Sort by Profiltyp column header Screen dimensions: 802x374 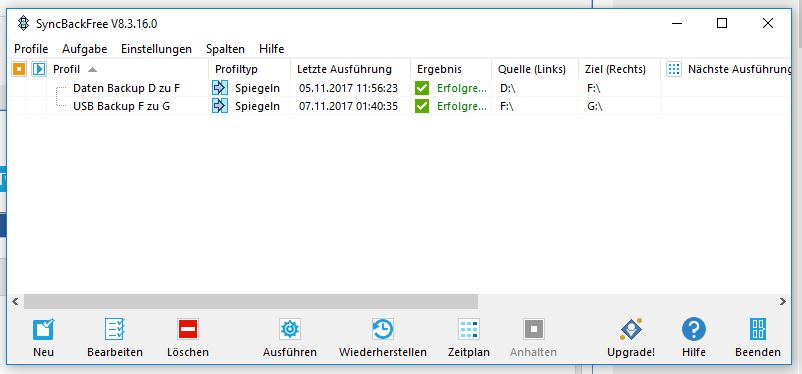236,69
